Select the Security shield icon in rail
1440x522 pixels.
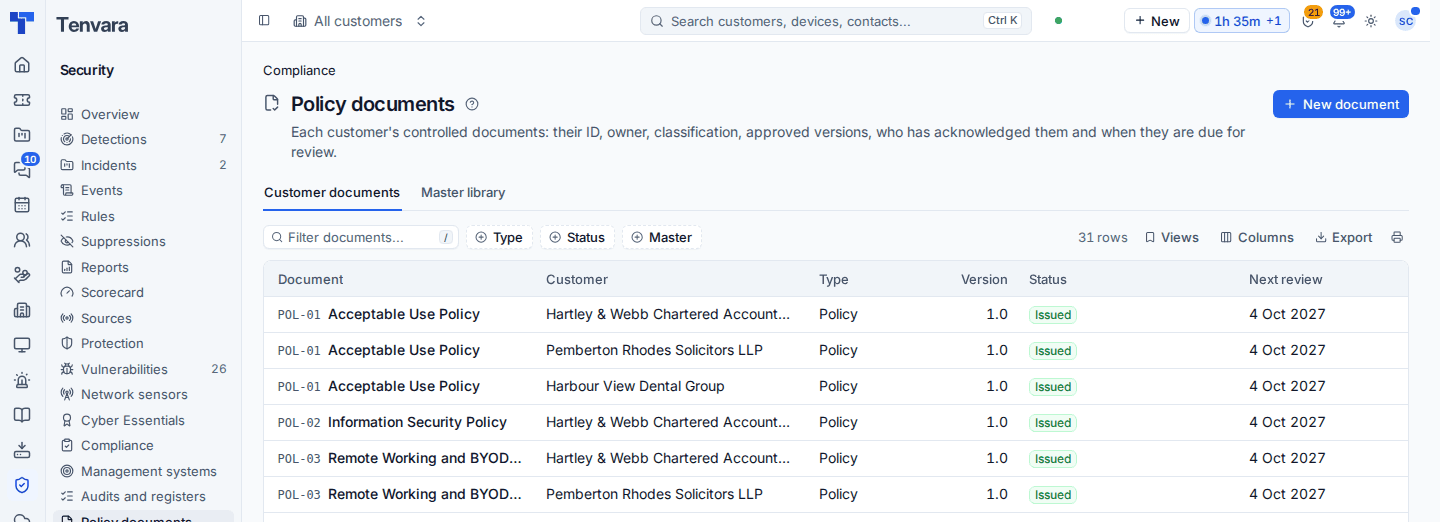pyautogui.click(x=22, y=485)
